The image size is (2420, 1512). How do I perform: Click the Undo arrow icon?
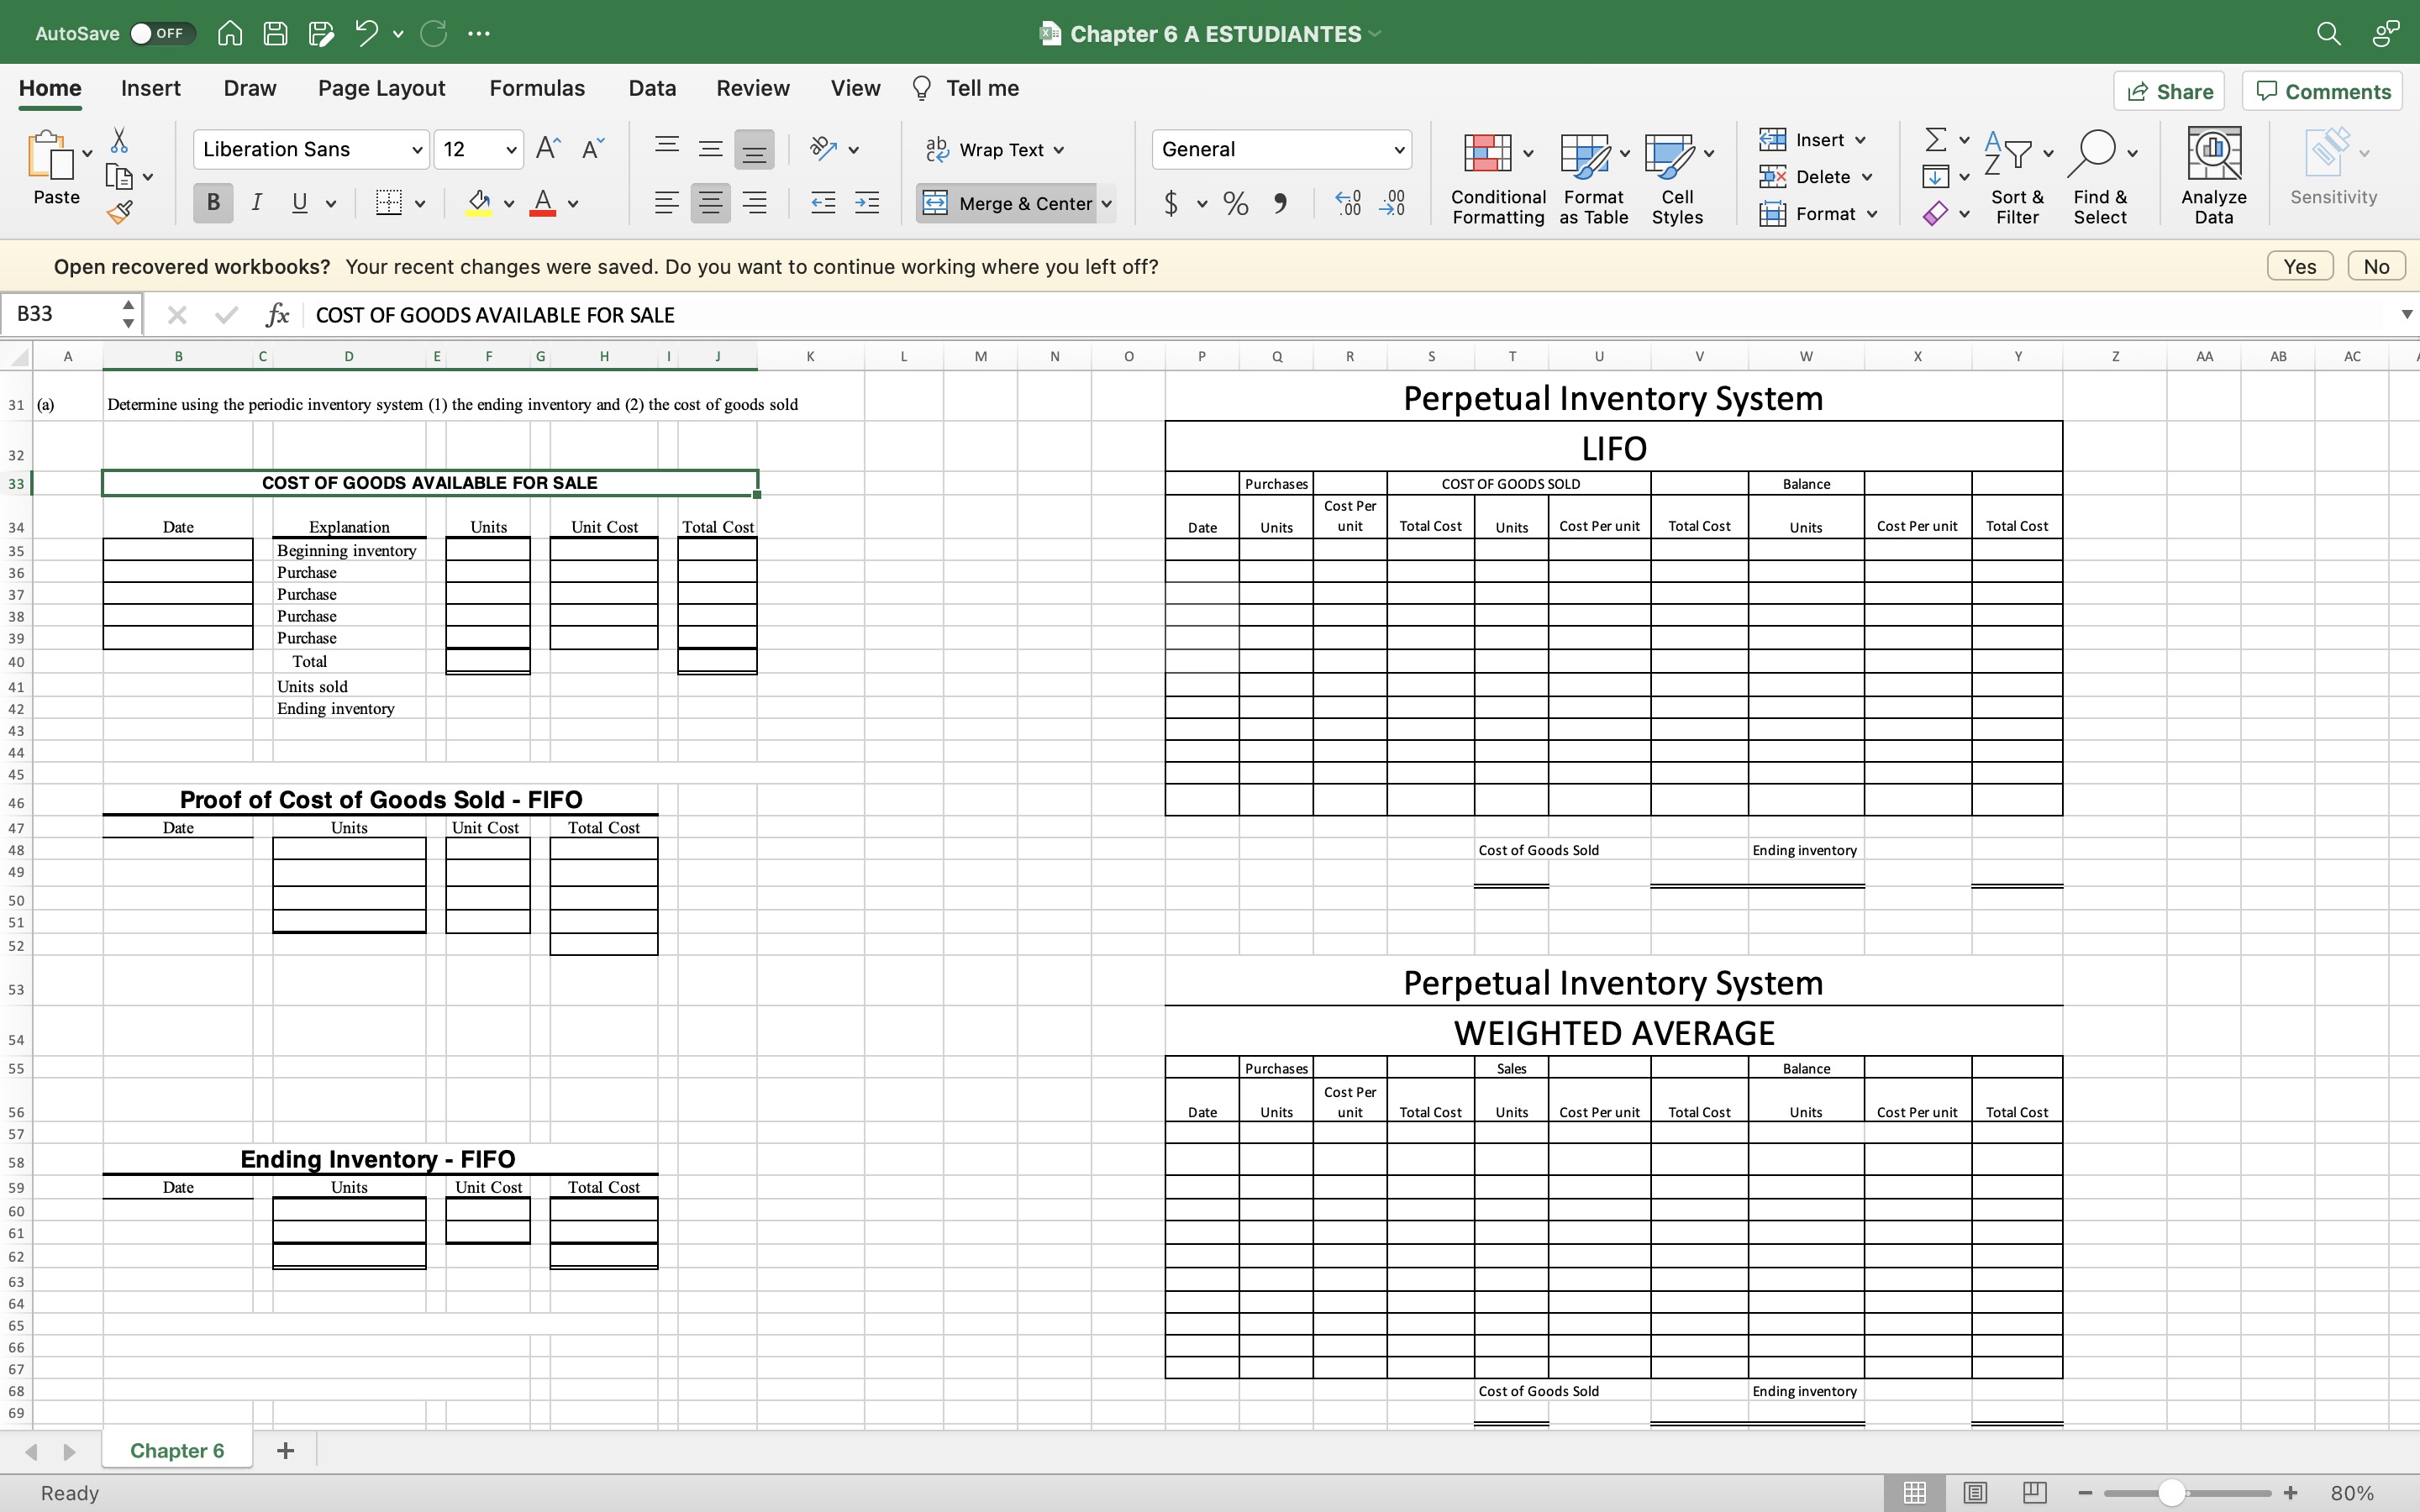(x=366, y=33)
